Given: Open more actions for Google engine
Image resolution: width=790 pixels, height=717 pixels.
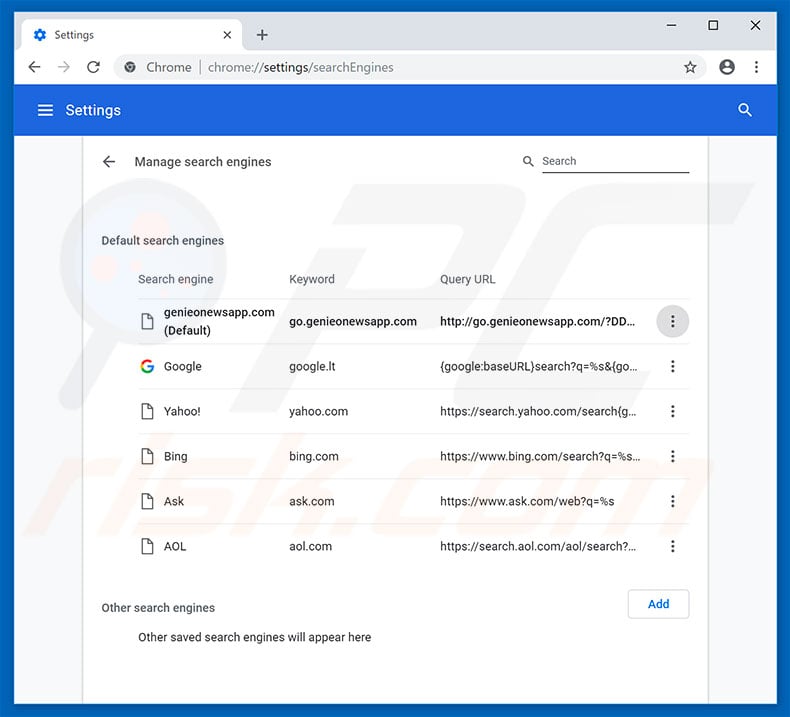Looking at the screenshot, I should click(x=673, y=366).
